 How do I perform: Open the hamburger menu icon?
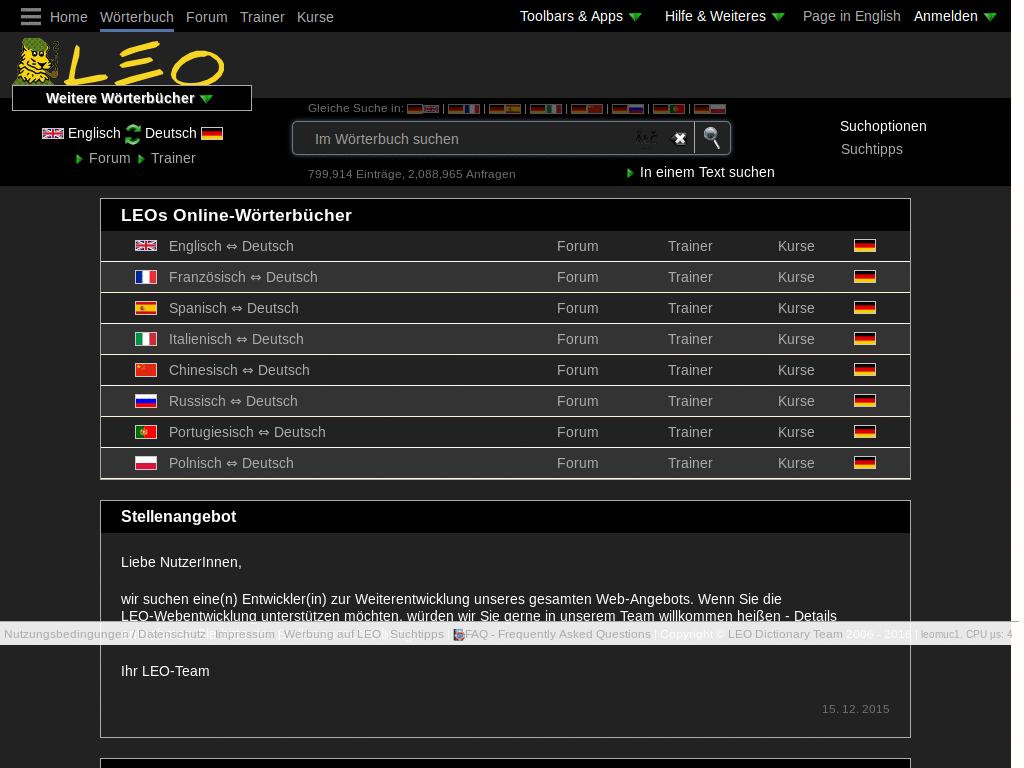pos(31,16)
